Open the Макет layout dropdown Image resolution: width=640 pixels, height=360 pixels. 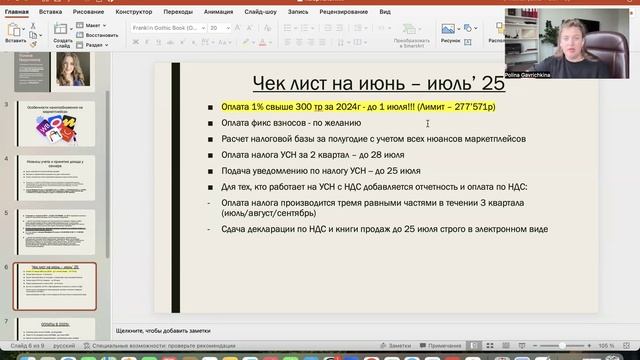(x=91, y=25)
